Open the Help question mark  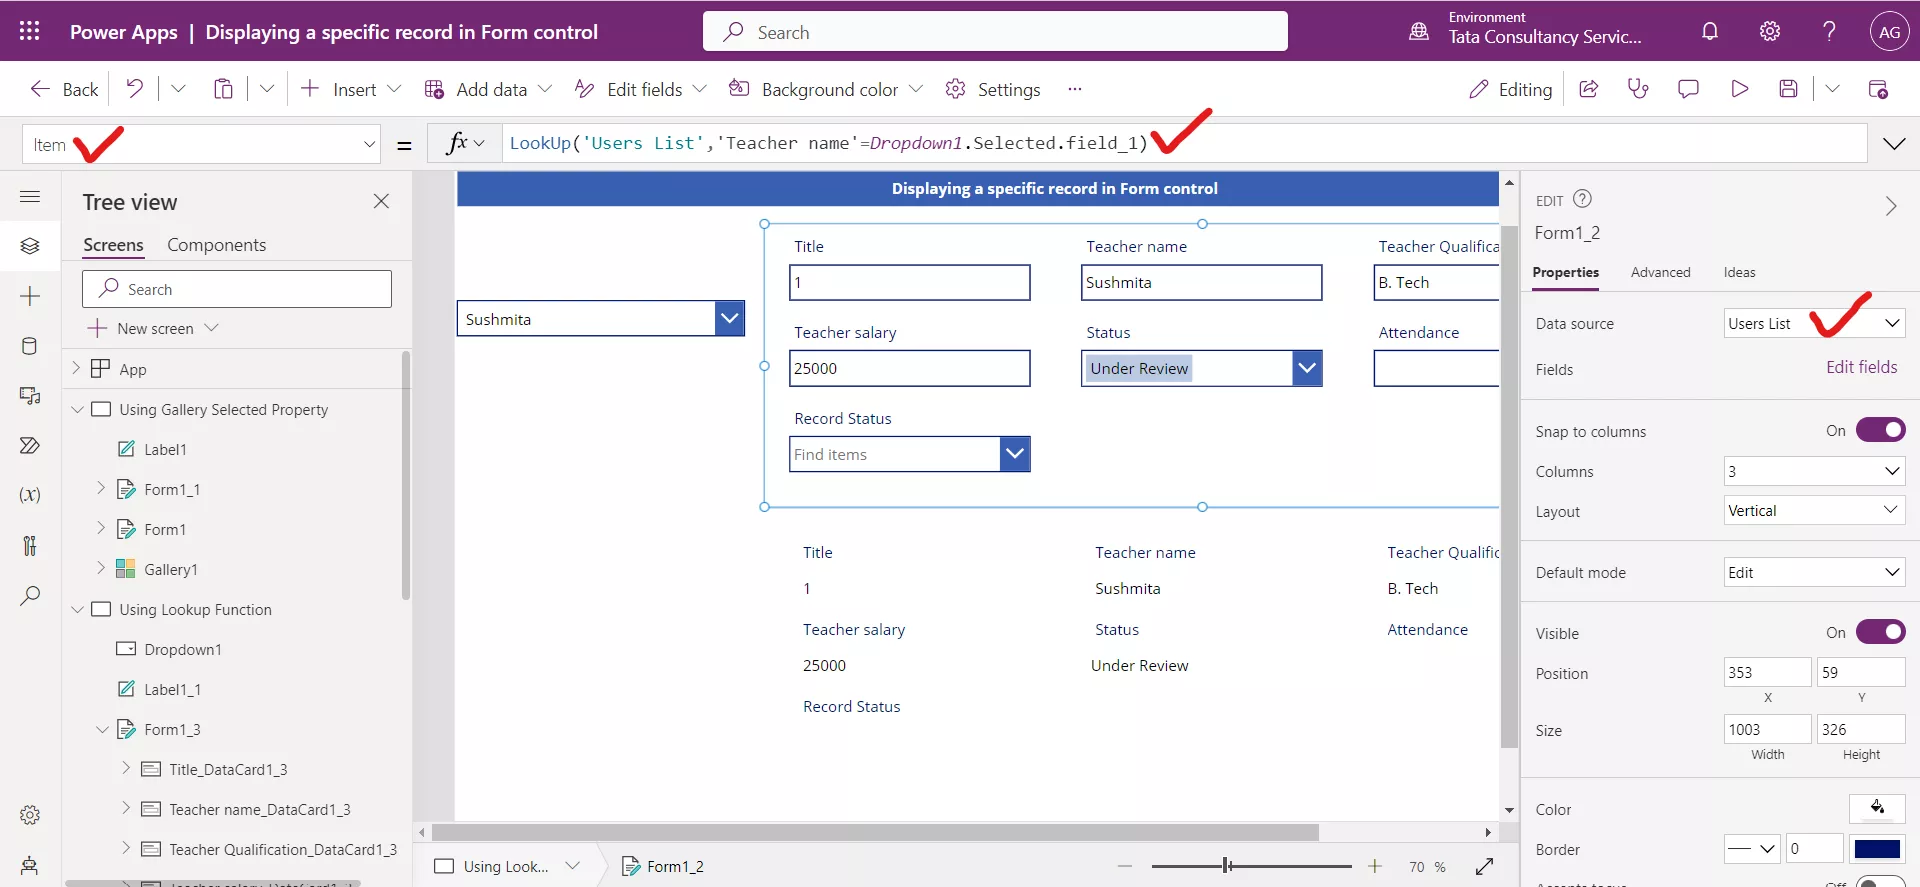(x=1829, y=31)
